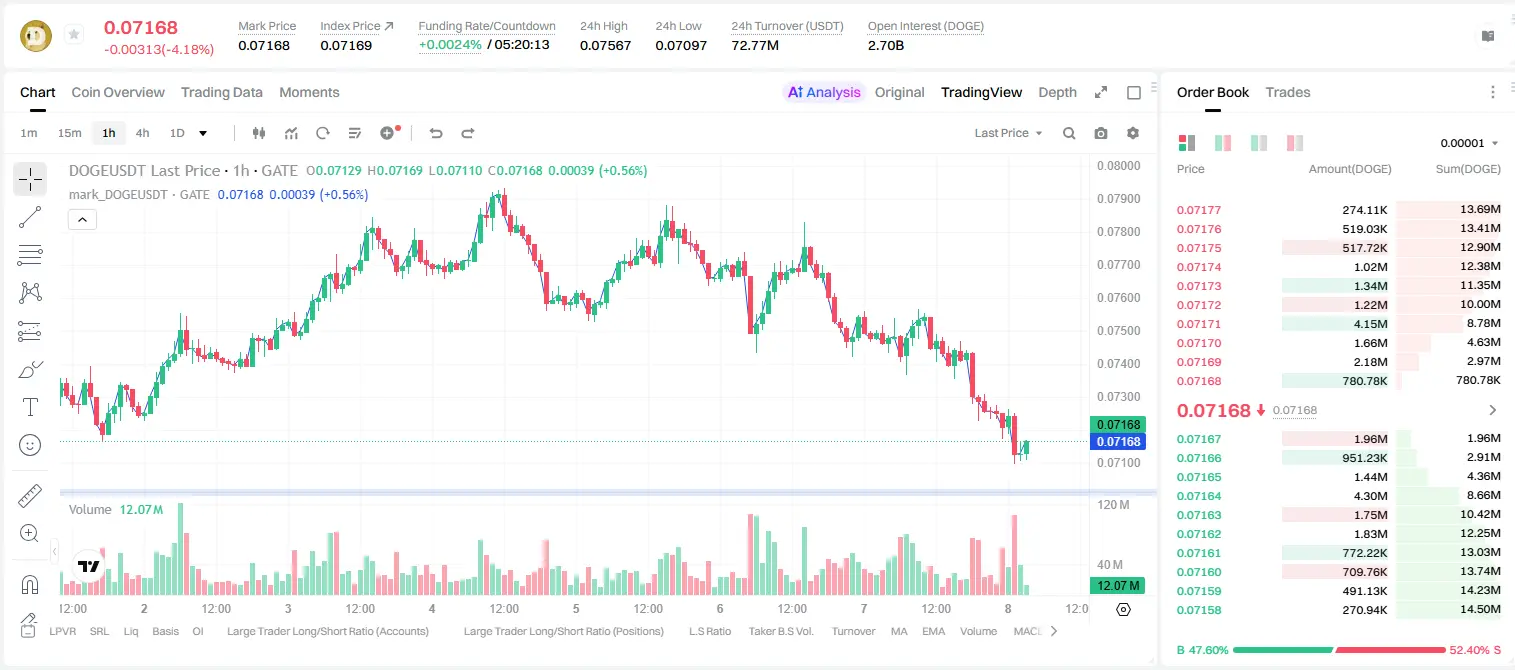
Task: Open order book 0.00001 precision dropdown
Action: 1469,143
